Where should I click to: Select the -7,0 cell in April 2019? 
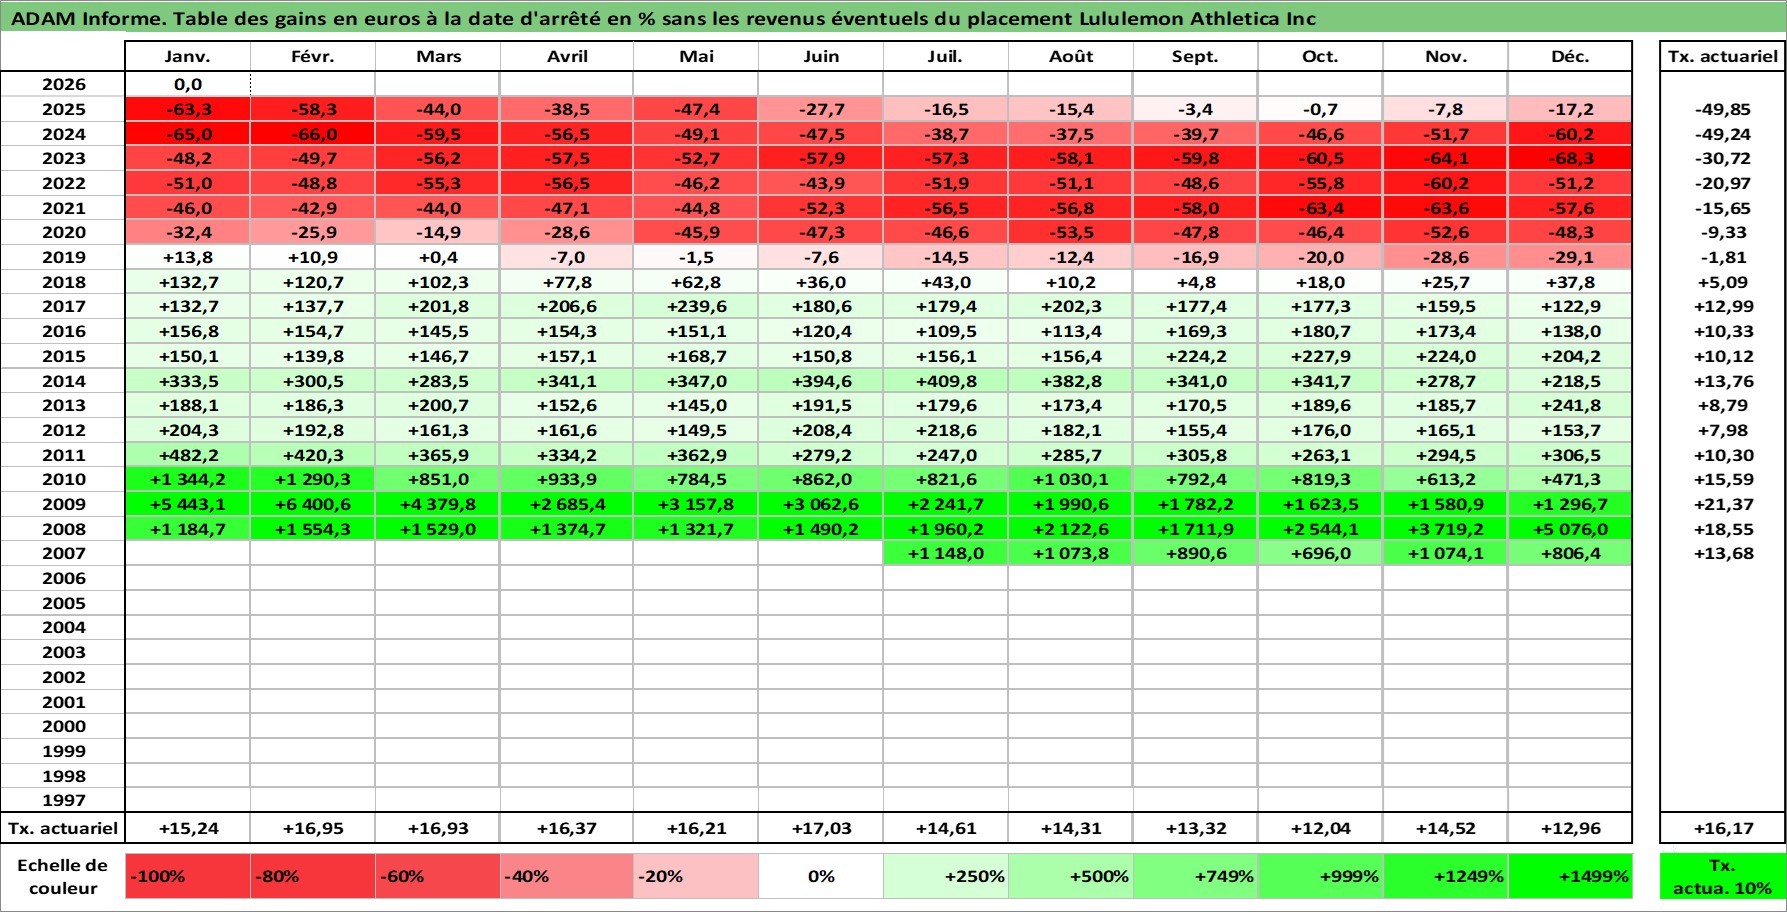pyautogui.click(x=567, y=257)
